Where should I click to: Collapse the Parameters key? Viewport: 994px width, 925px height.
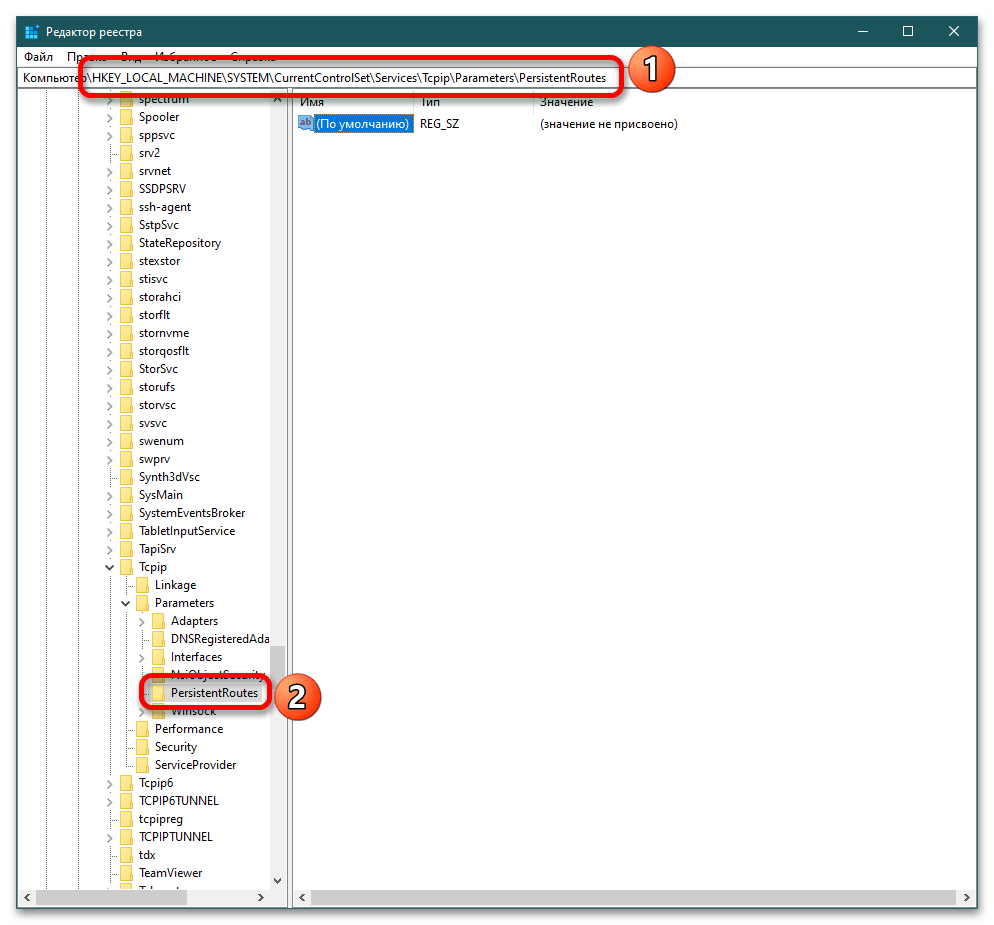pyautogui.click(x=126, y=604)
